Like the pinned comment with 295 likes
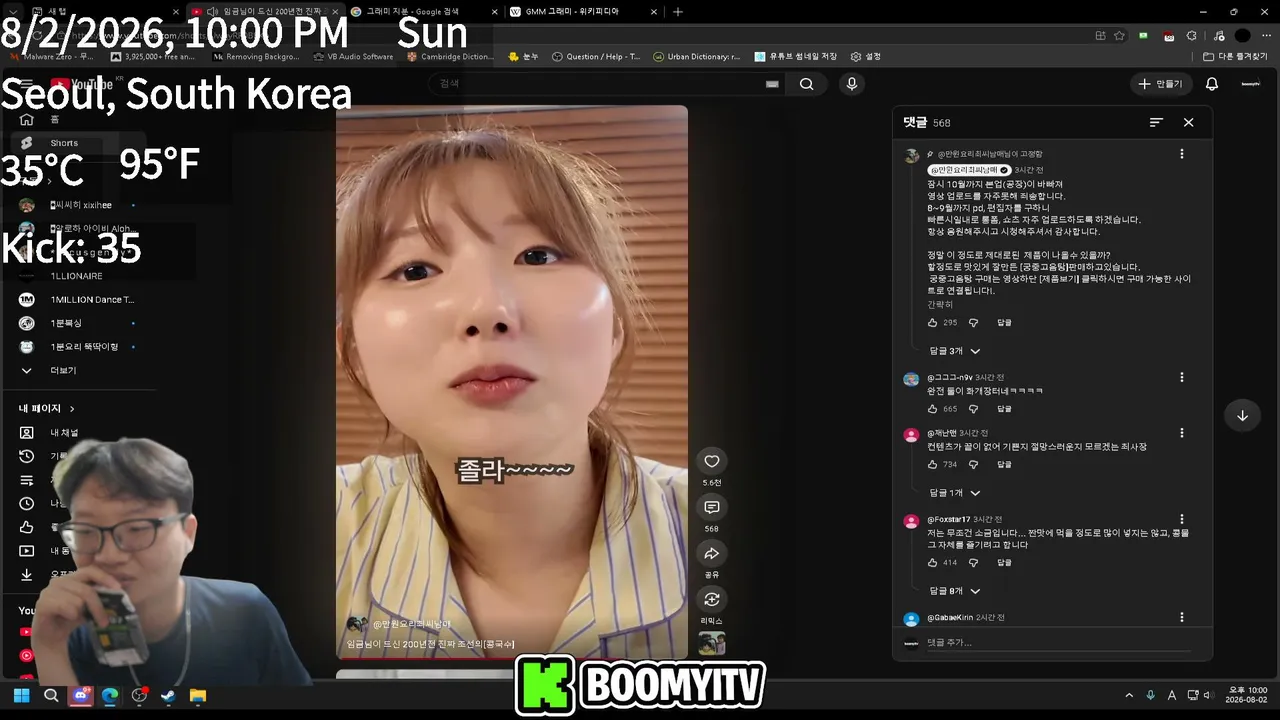The height and width of the screenshot is (720, 1280). [x=932, y=323]
